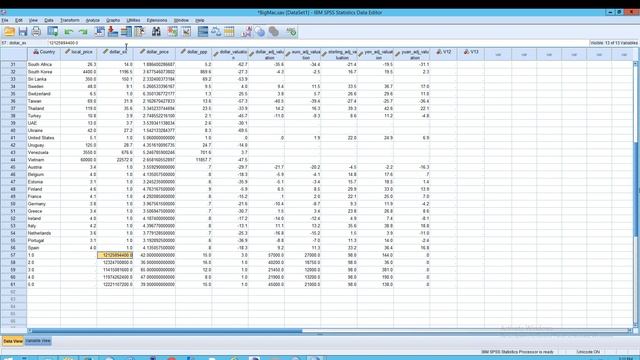Open a data document via folder icon
The image size is (640, 360).
(9, 31)
